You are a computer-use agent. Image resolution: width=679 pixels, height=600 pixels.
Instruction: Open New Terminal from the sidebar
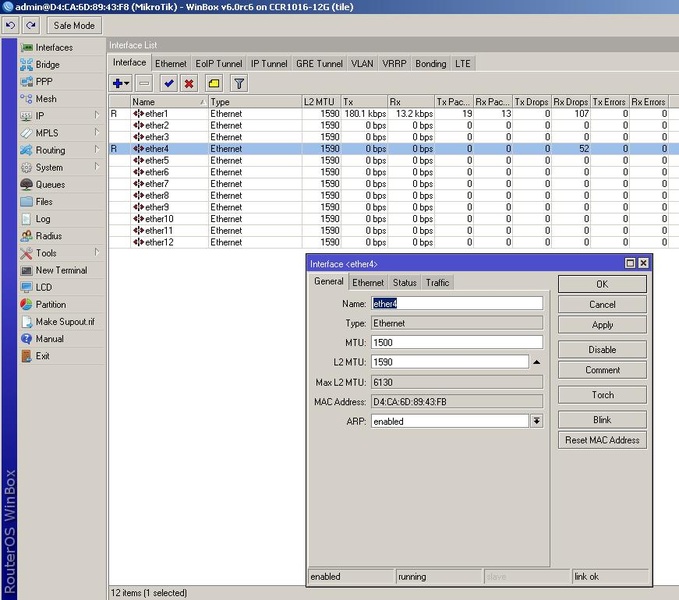[x=61, y=270]
